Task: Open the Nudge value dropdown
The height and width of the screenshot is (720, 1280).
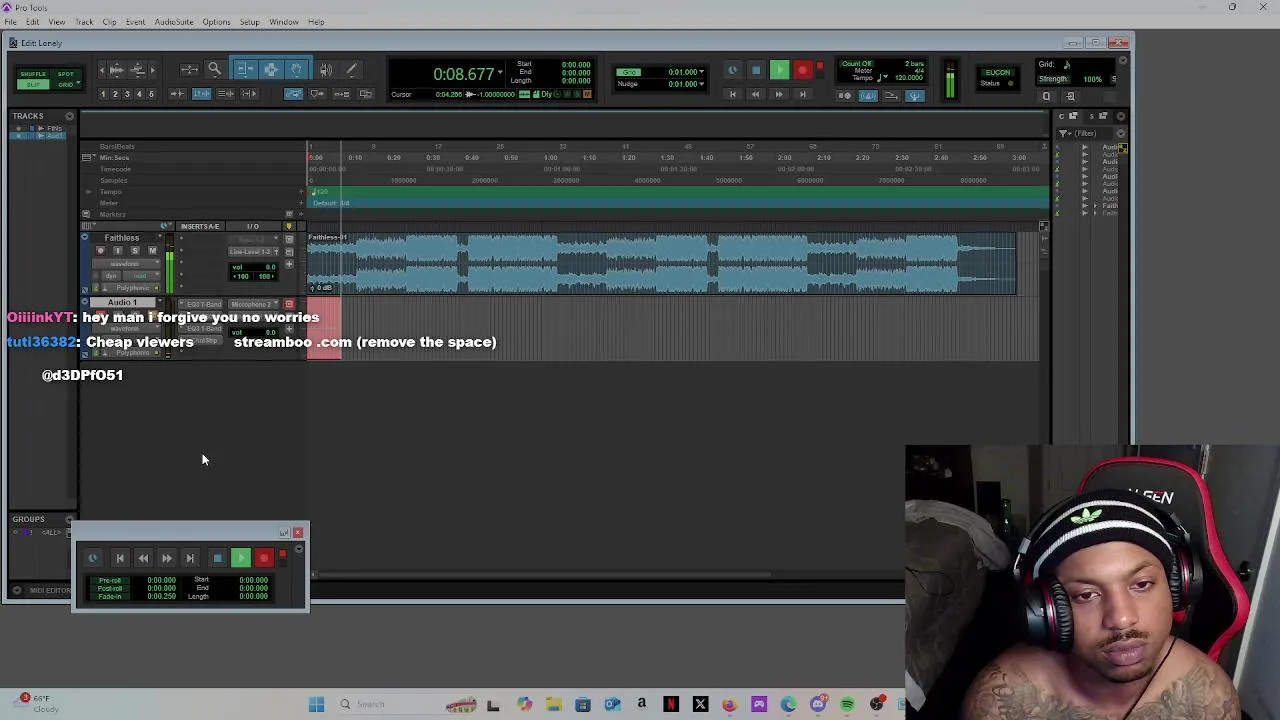Action: pos(701,84)
